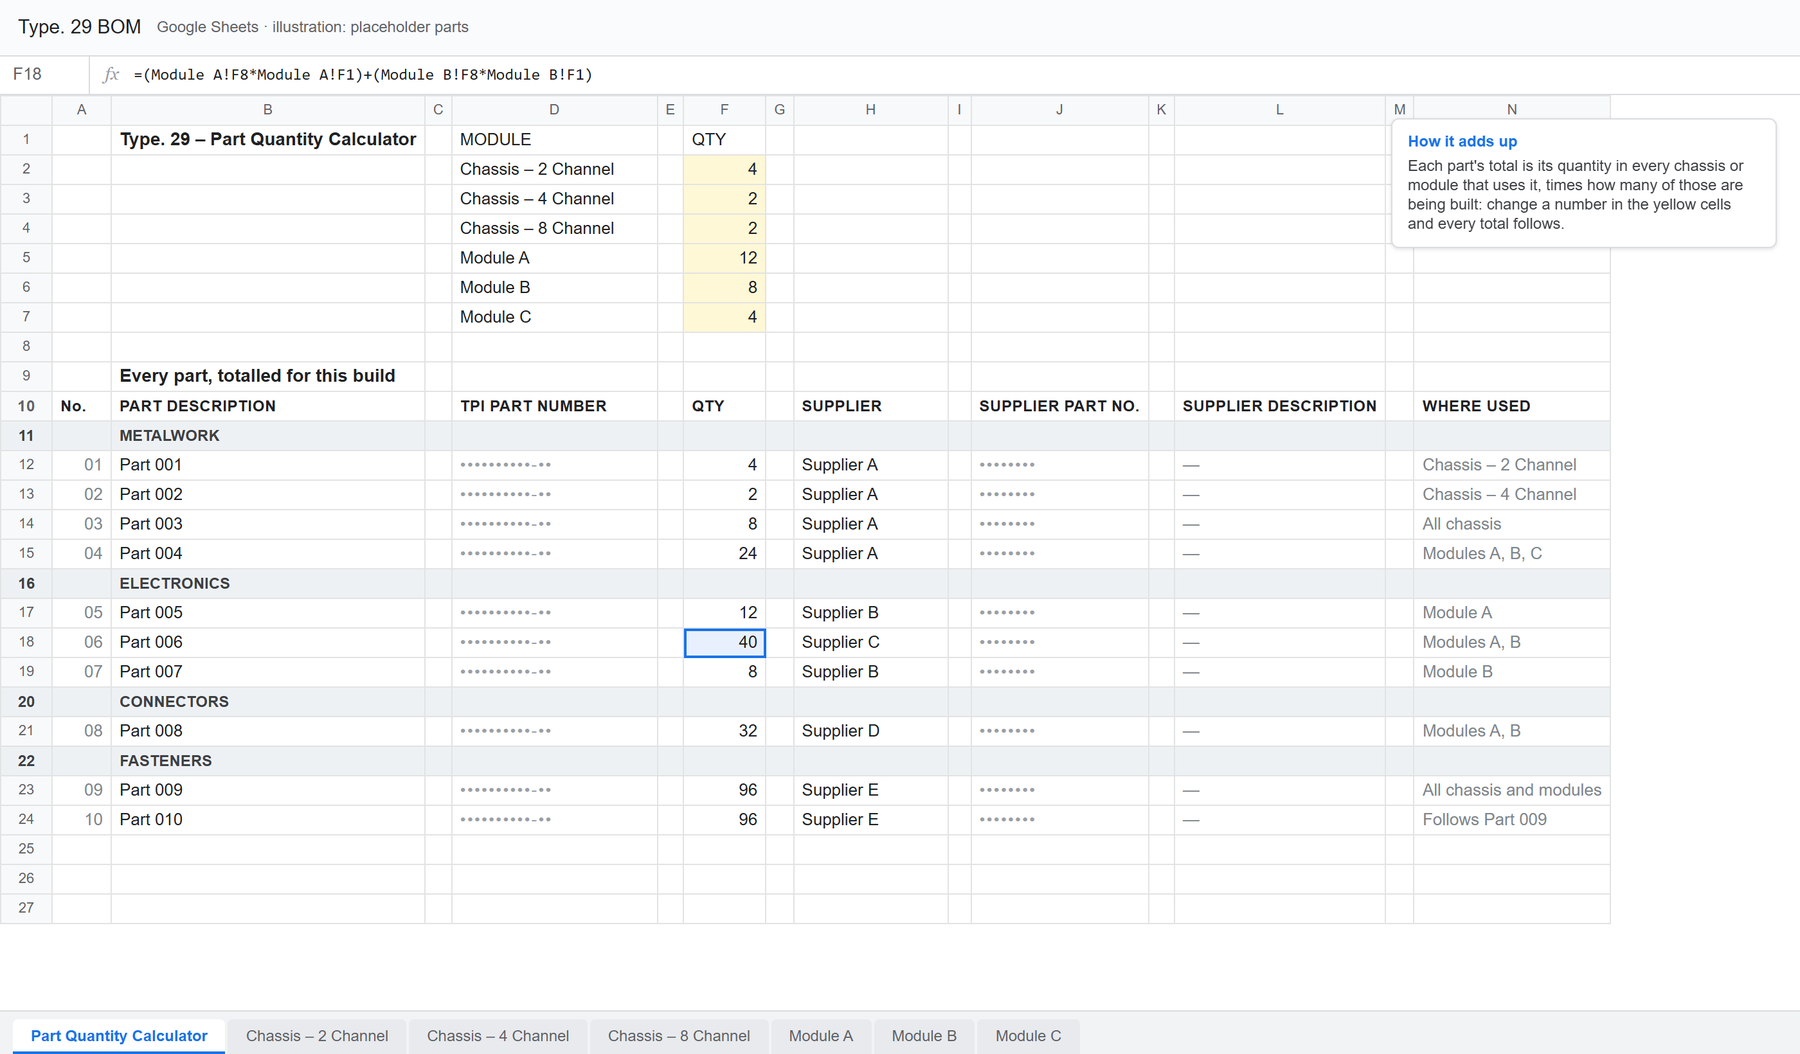Select the Part 008 quantity cell showing 32
This screenshot has width=1800, height=1054.
click(724, 731)
